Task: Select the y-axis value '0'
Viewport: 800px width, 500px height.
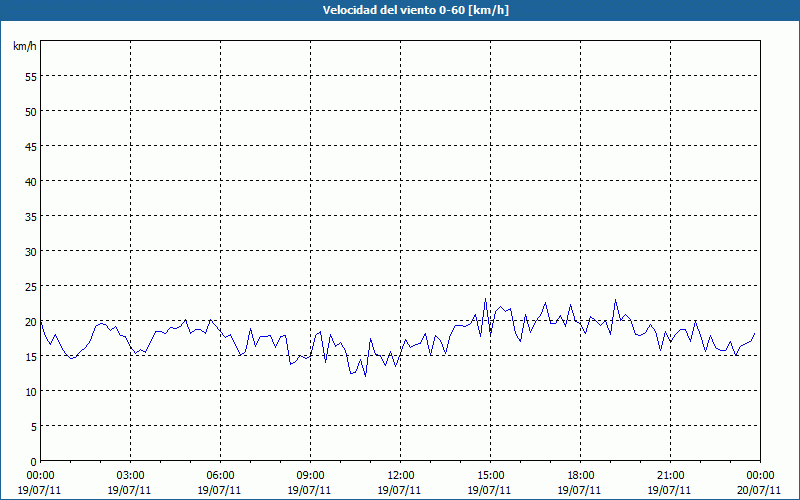Action: (x=33, y=462)
